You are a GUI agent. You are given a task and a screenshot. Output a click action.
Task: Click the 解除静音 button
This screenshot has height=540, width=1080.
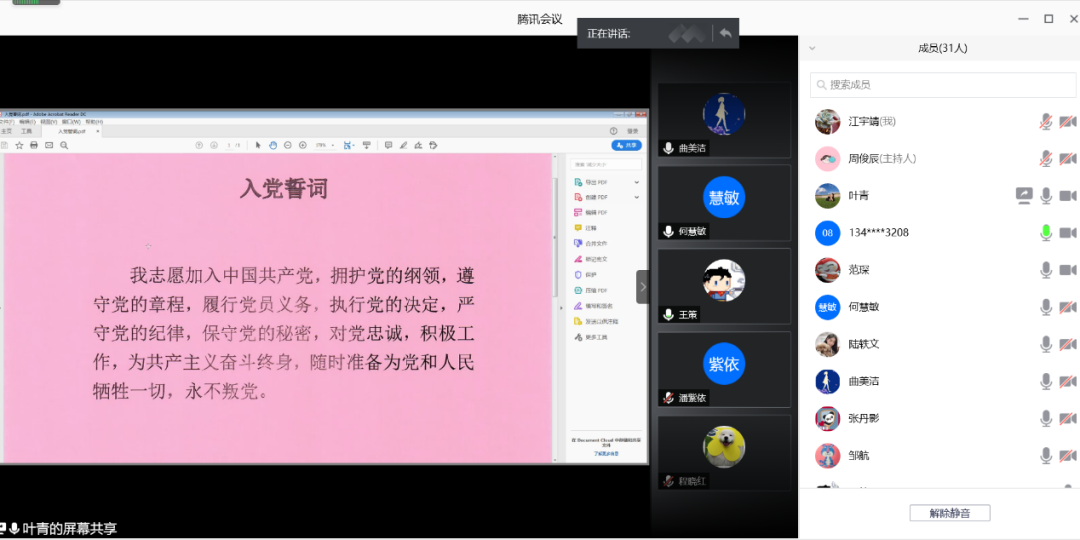[x=949, y=513]
